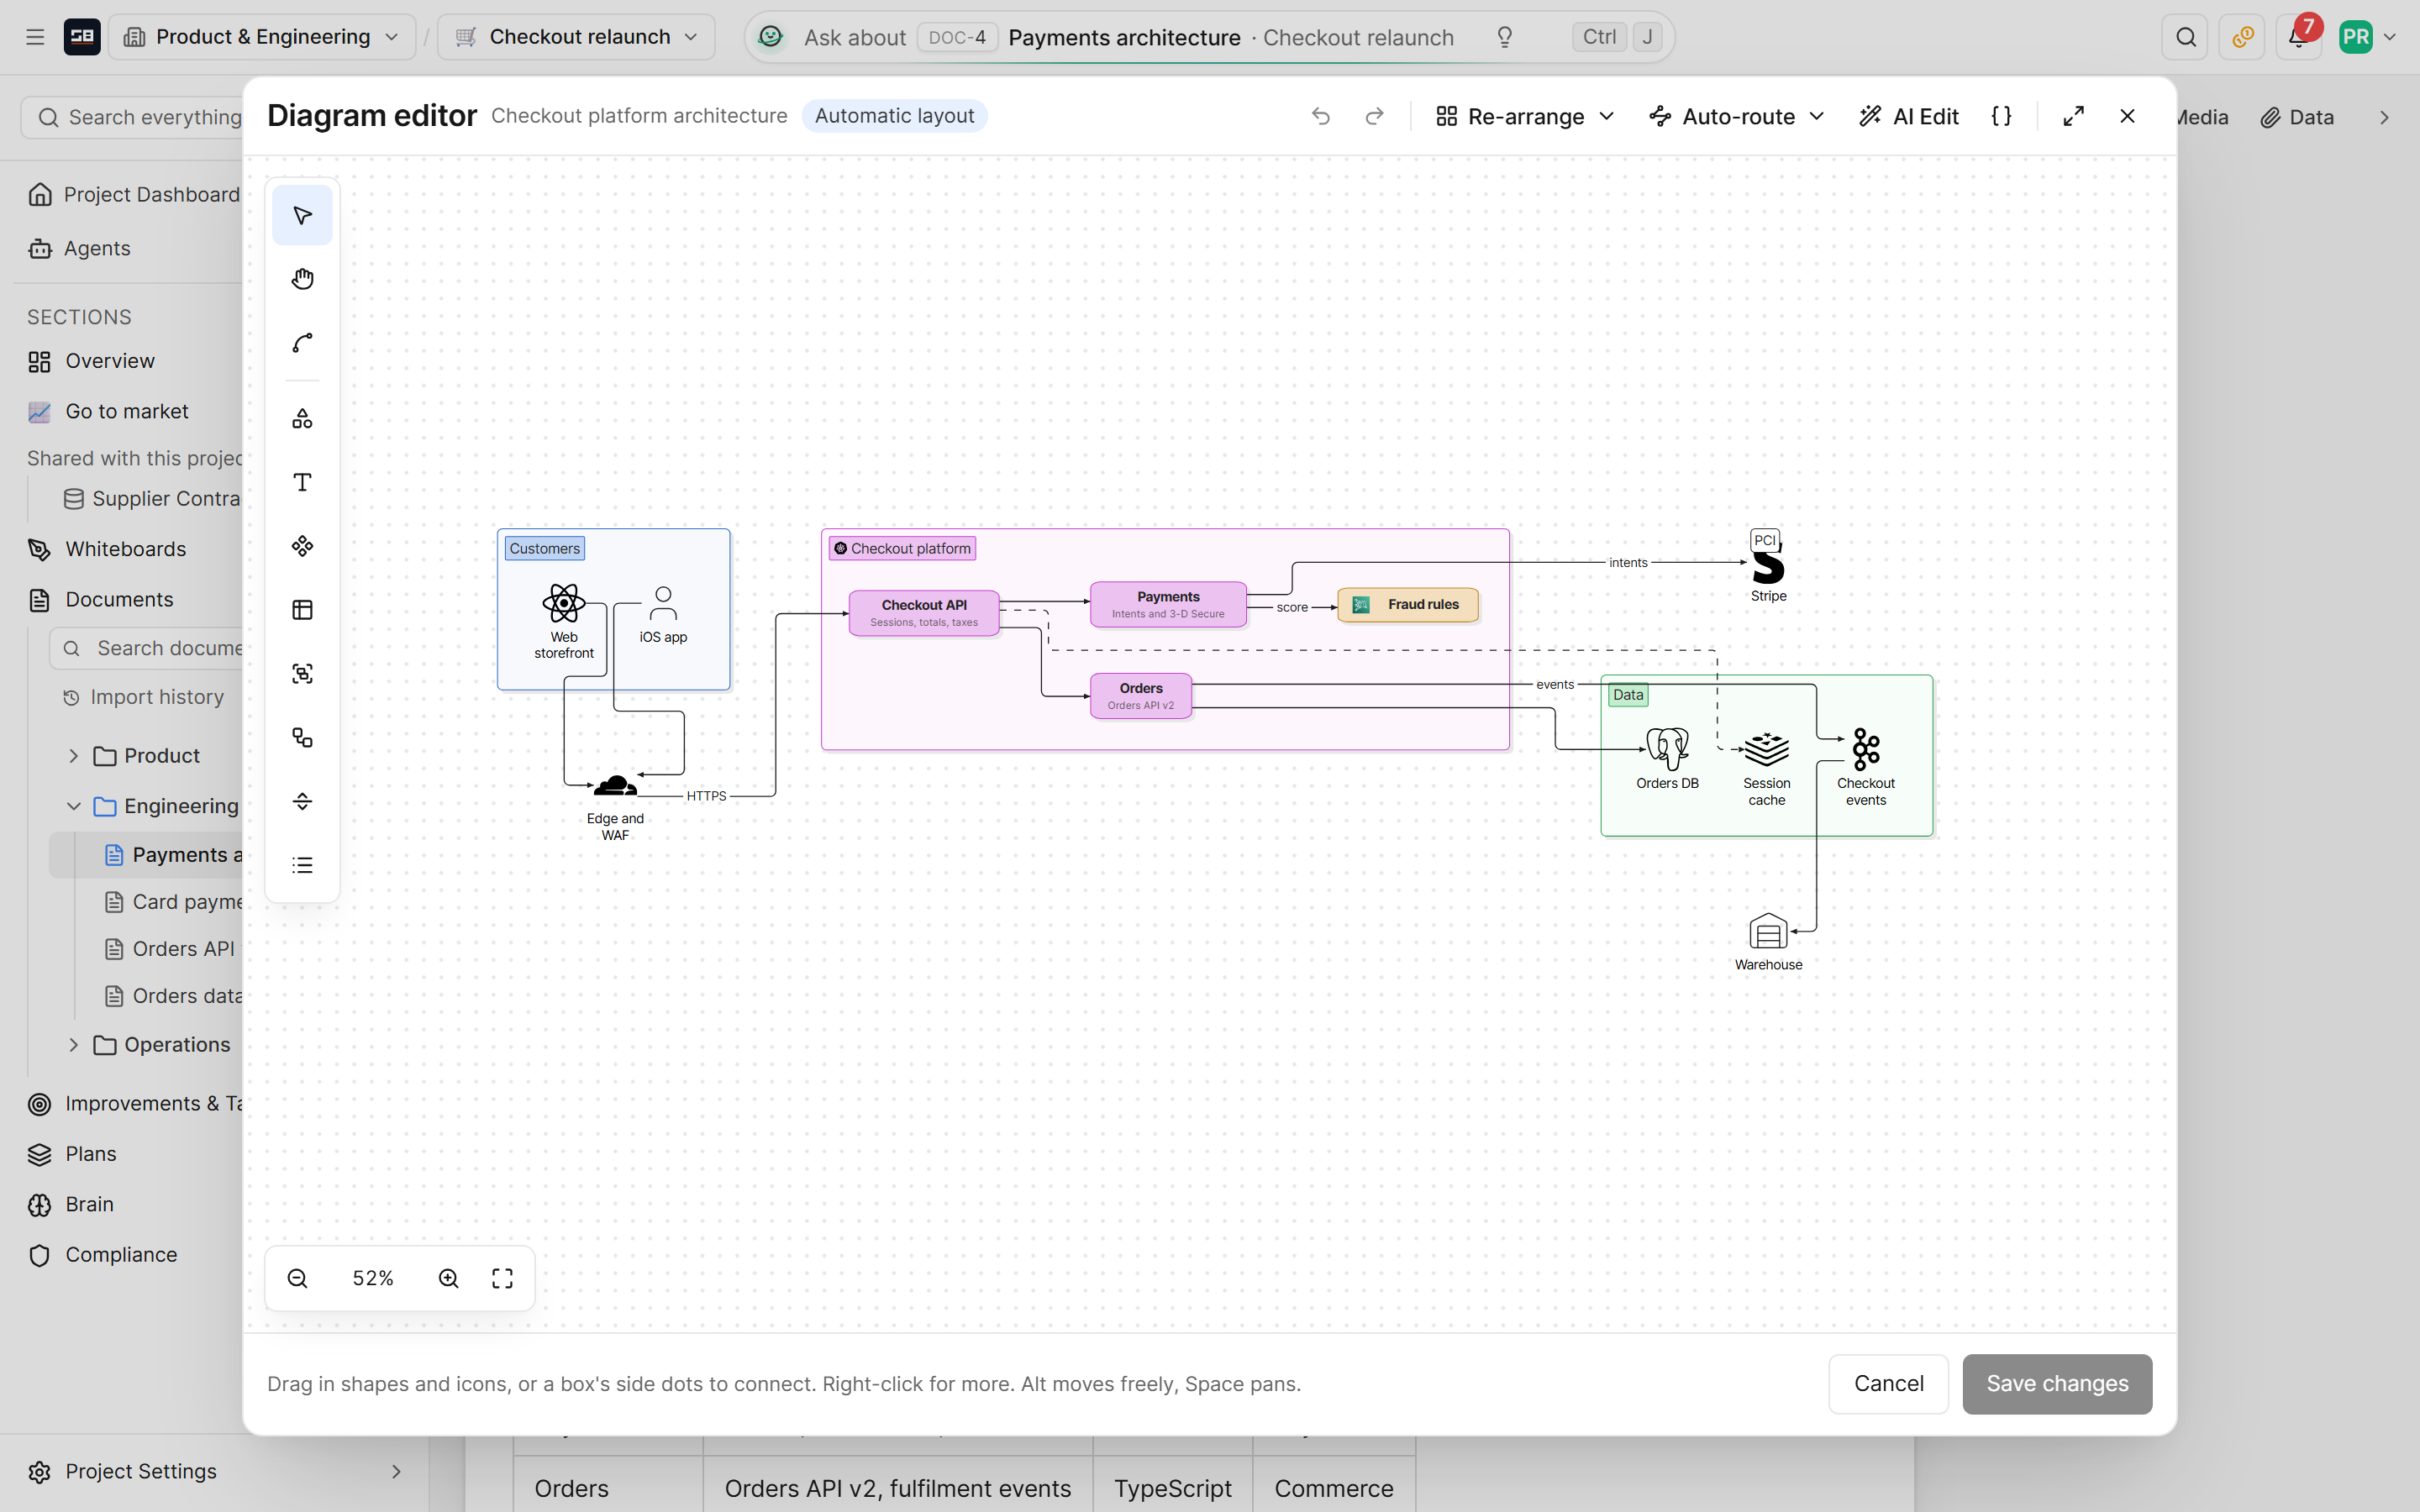Image resolution: width=2420 pixels, height=1512 pixels.
Task: Click the search icon in top bar
Action: pyautogui.click(x=2186, y=38)
